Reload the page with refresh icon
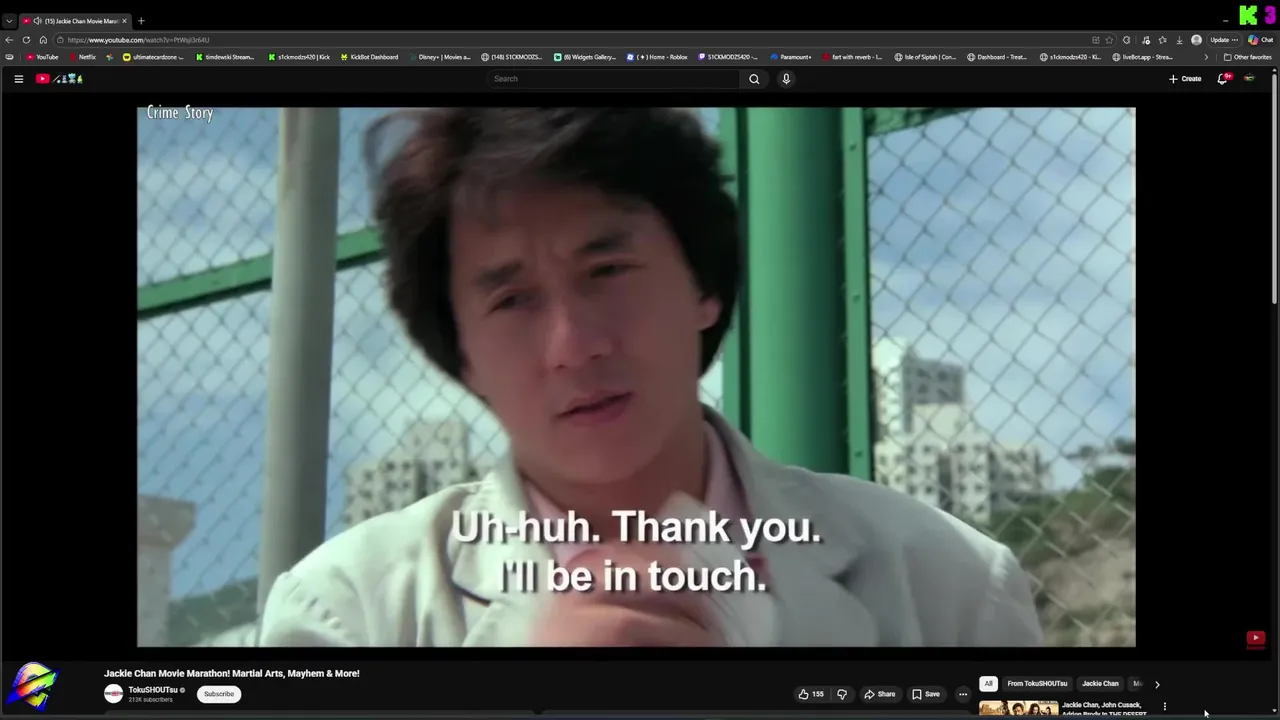1280x720 pixels. click(x=26, y=40)
